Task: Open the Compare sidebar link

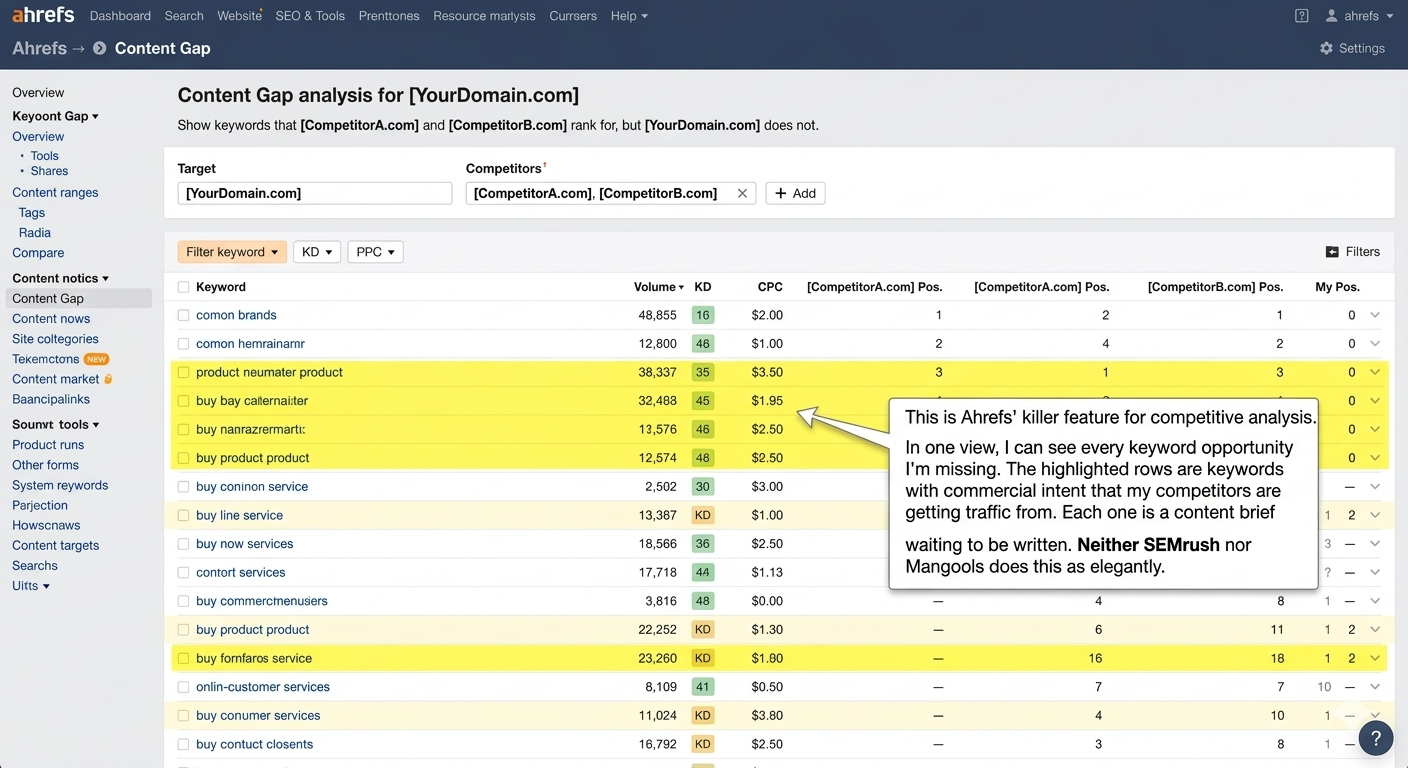Action: pyautogui.click(x=38, y=253)
